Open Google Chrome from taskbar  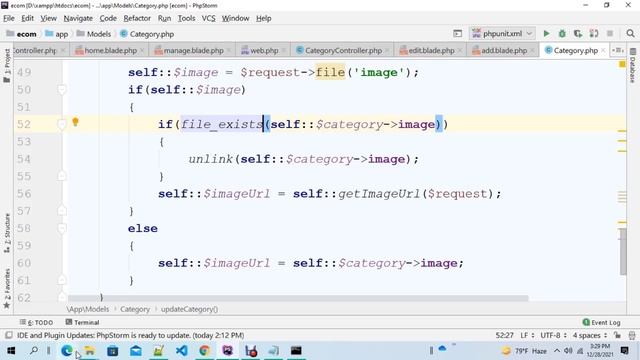click(204, 351)
